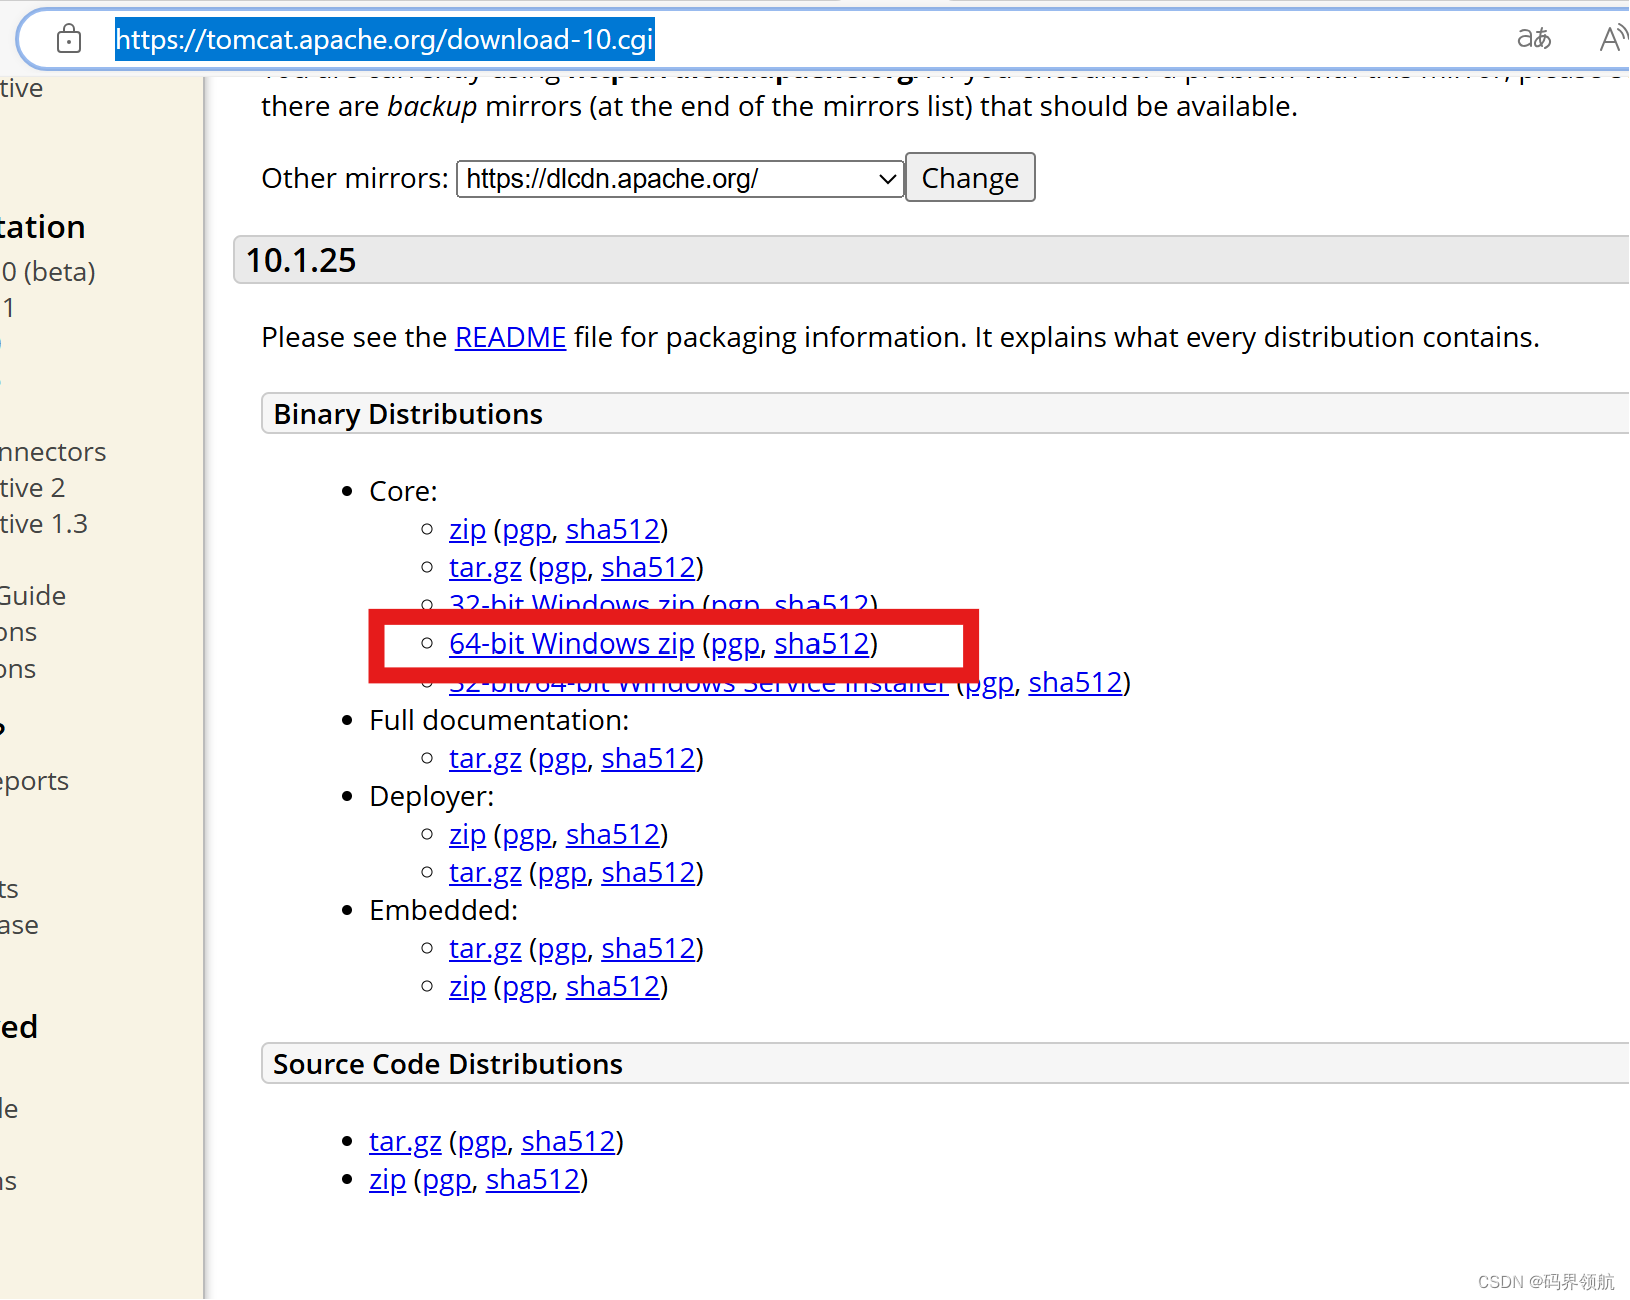
Task: Open Full documentation pgp signature
Action: pos(562,758)
